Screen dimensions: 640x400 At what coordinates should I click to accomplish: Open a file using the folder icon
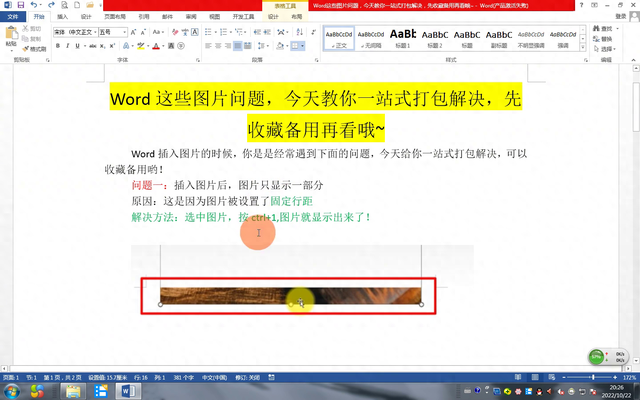pos(90,5)
